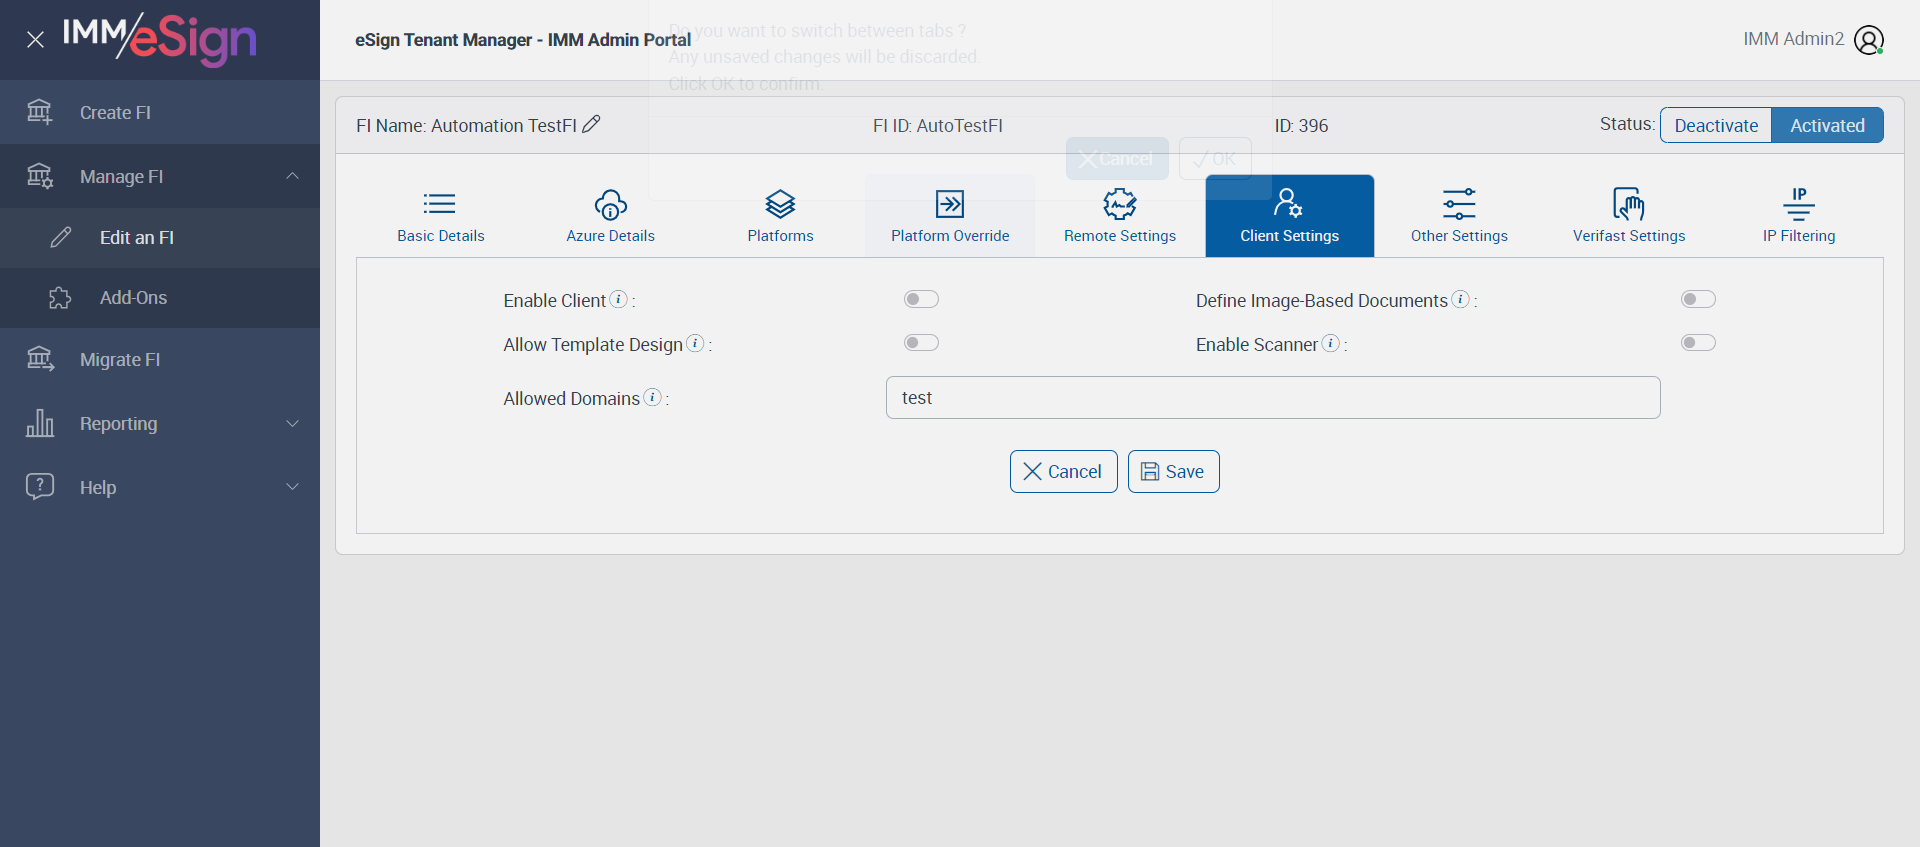
Task: Open Migrate FI in the sidebar
Action: click(x=160, y=360)
